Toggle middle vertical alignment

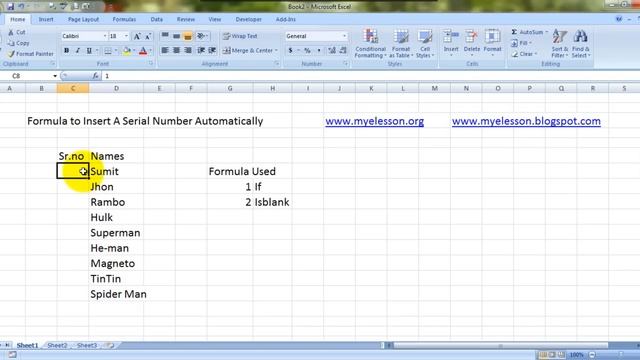pos(176,36)
